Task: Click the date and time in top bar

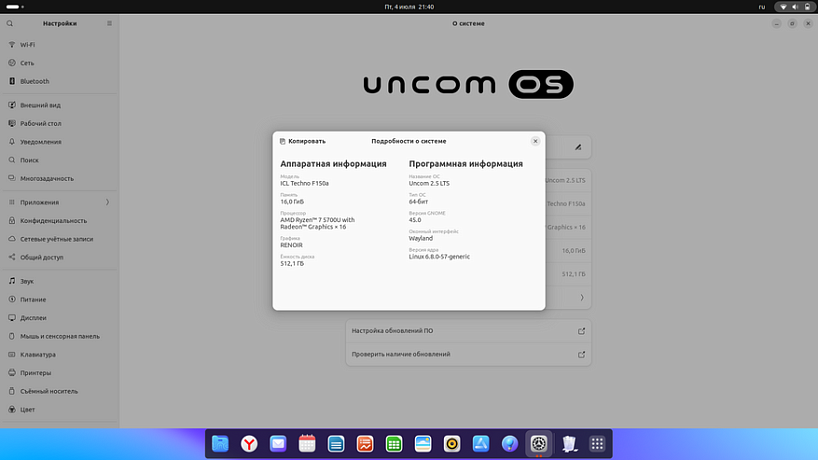Action: (x=409, y=6)
